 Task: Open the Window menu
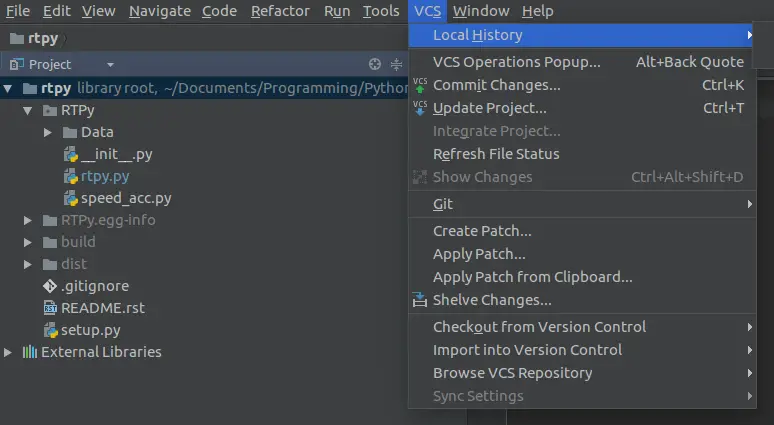[x=481, y=11]
